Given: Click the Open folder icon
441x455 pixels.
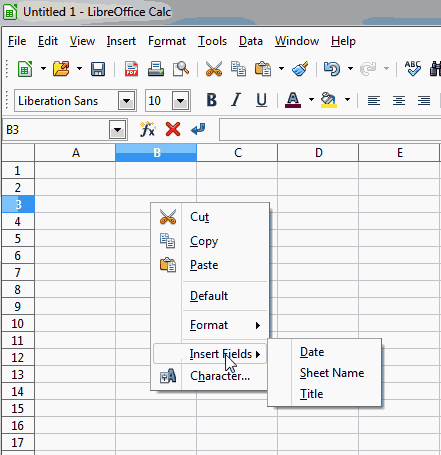Looking at the screenshot, I should tap(61, 69).
